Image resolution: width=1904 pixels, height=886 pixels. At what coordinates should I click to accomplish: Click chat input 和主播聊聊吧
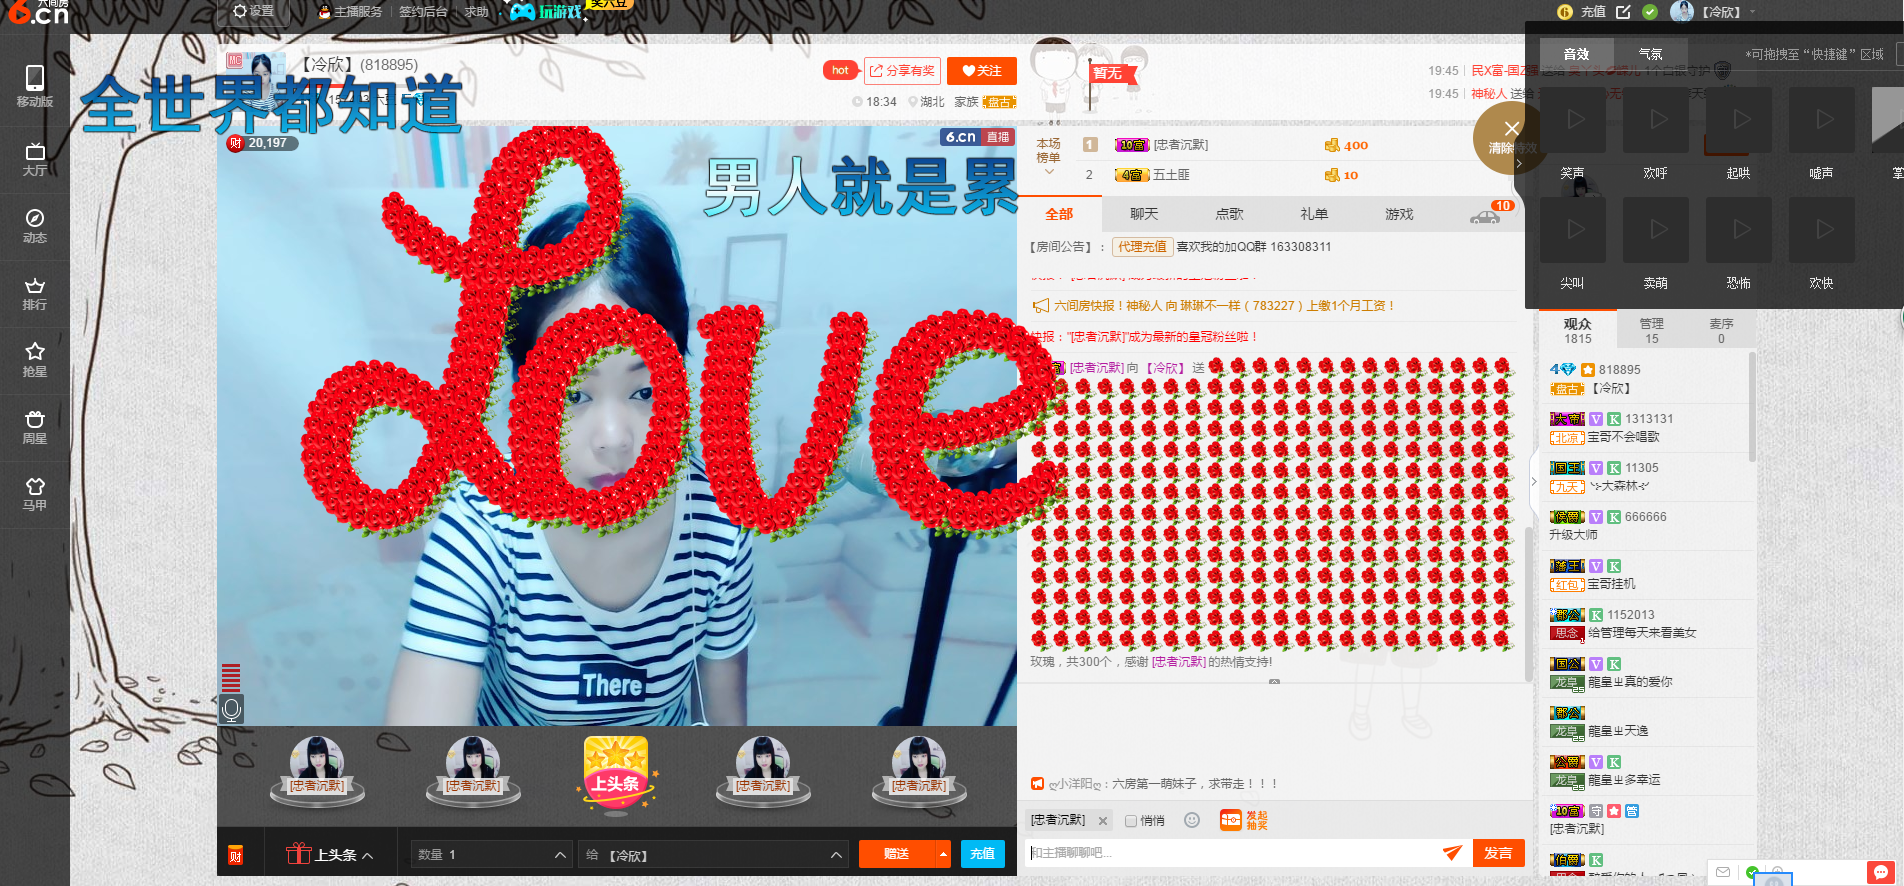1230,853
